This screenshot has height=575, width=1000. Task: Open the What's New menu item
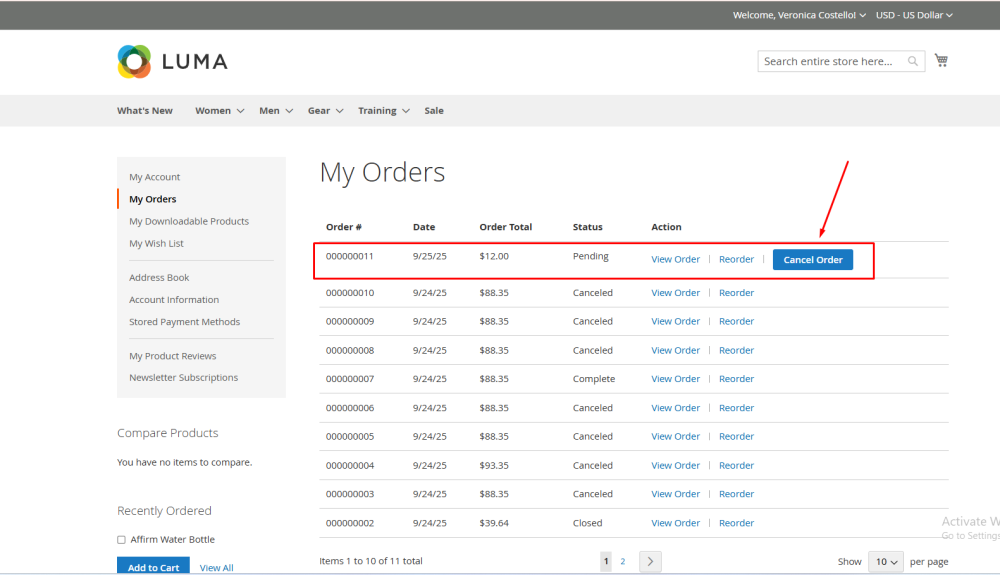(x=145, y=111)
